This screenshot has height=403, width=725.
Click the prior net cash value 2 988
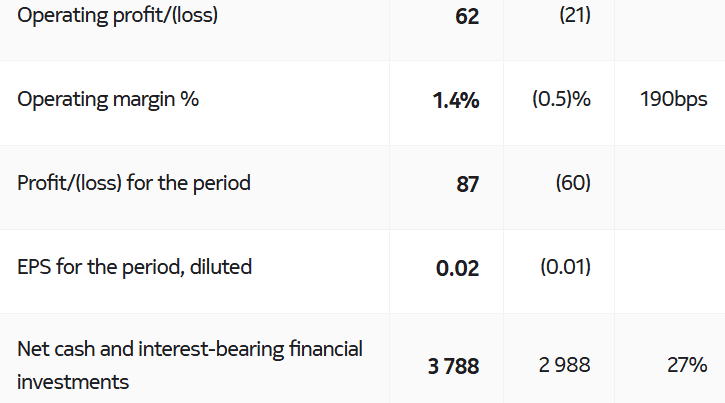pos(564,365)
